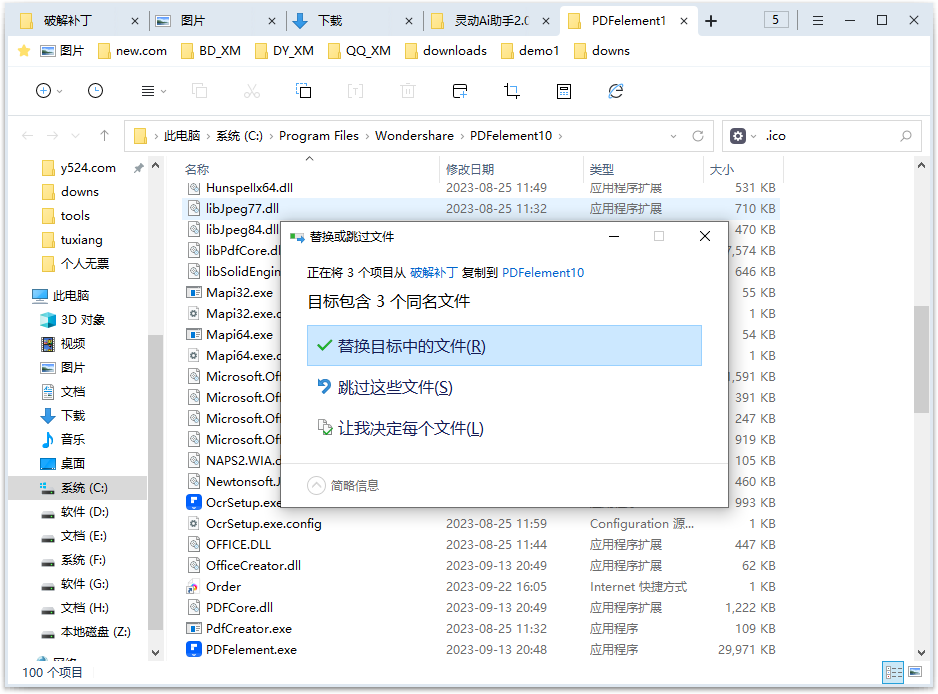Viewport: 938px width, 694px height.
Task: Go up one folder level arrow
Action: coord(105,136)
